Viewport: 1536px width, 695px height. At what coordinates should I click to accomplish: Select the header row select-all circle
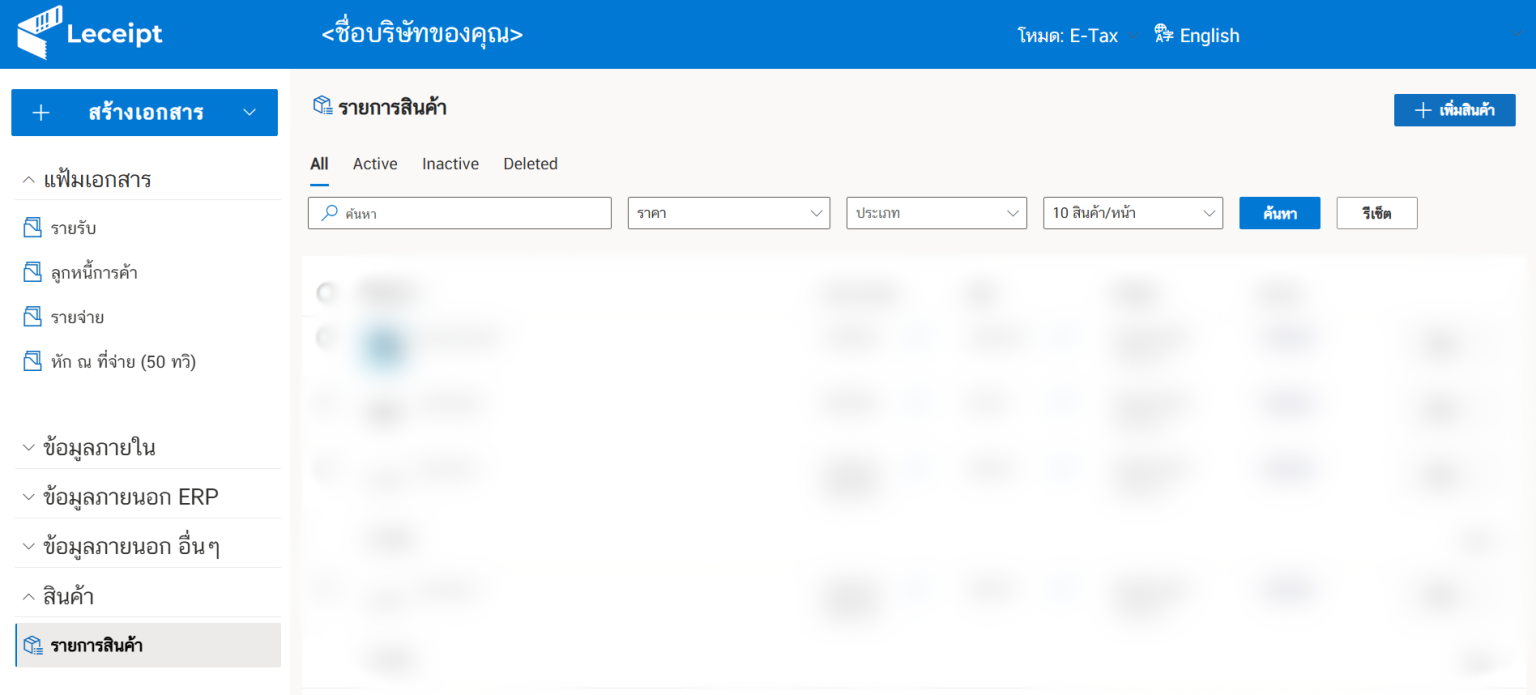326,293
